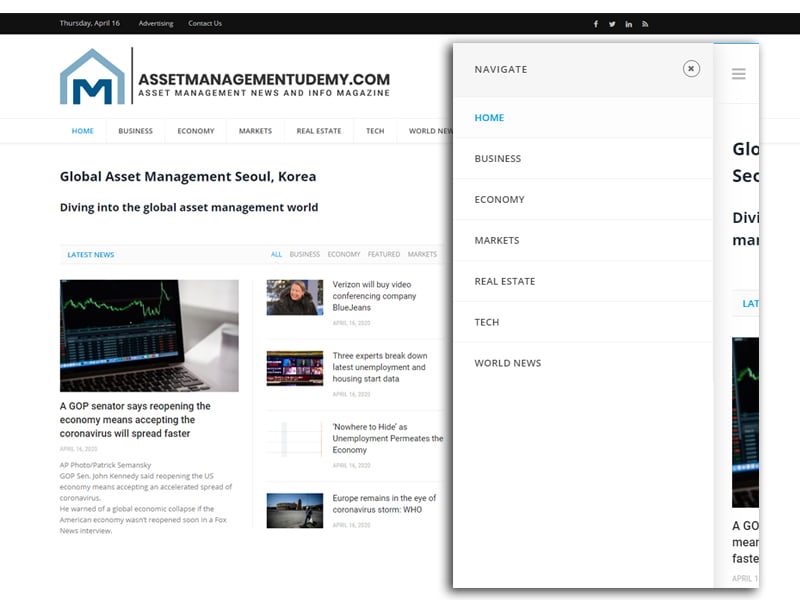Click the RSS feed icon
This screenshot has width=800, height=600.
pos(645,24)
